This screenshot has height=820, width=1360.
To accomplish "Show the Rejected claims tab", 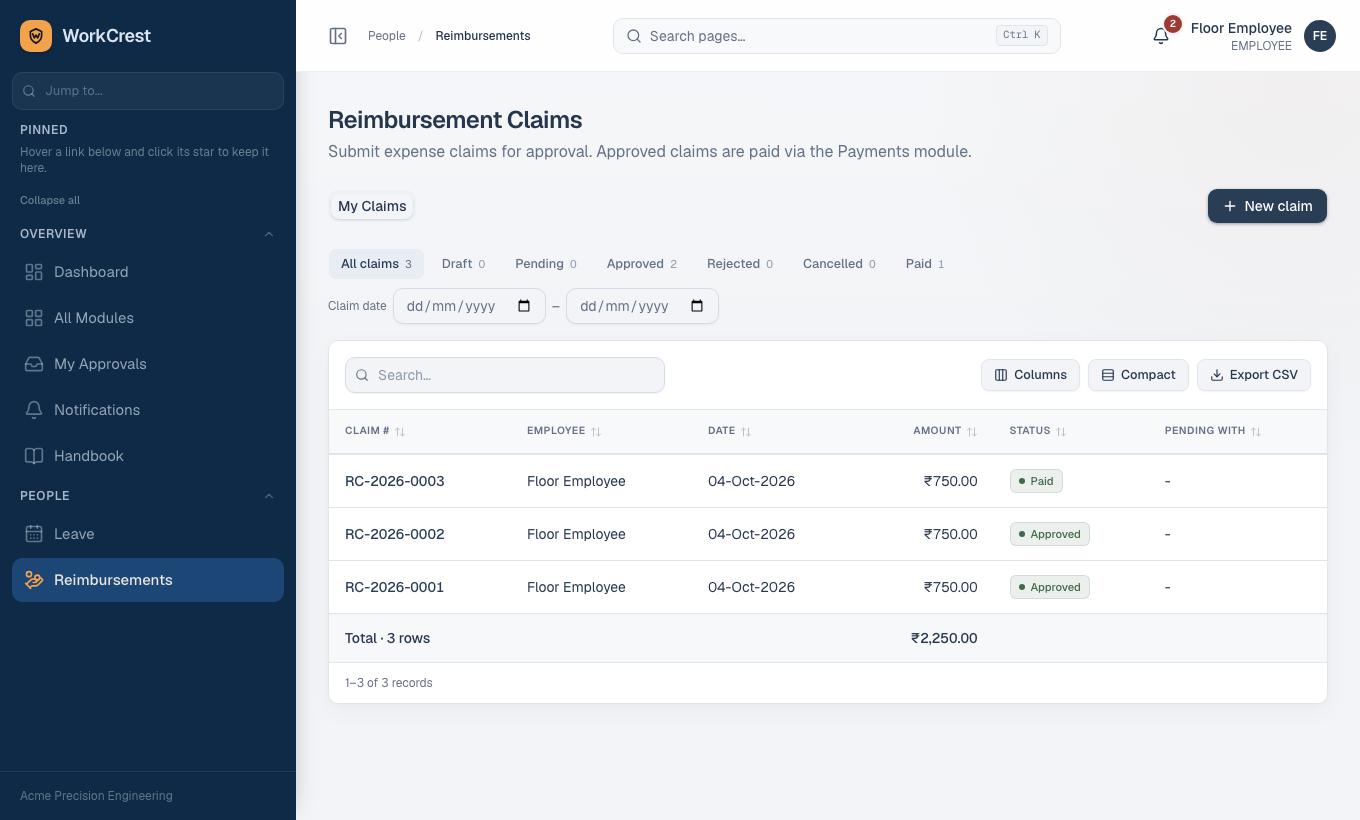I will click(740, 264).
